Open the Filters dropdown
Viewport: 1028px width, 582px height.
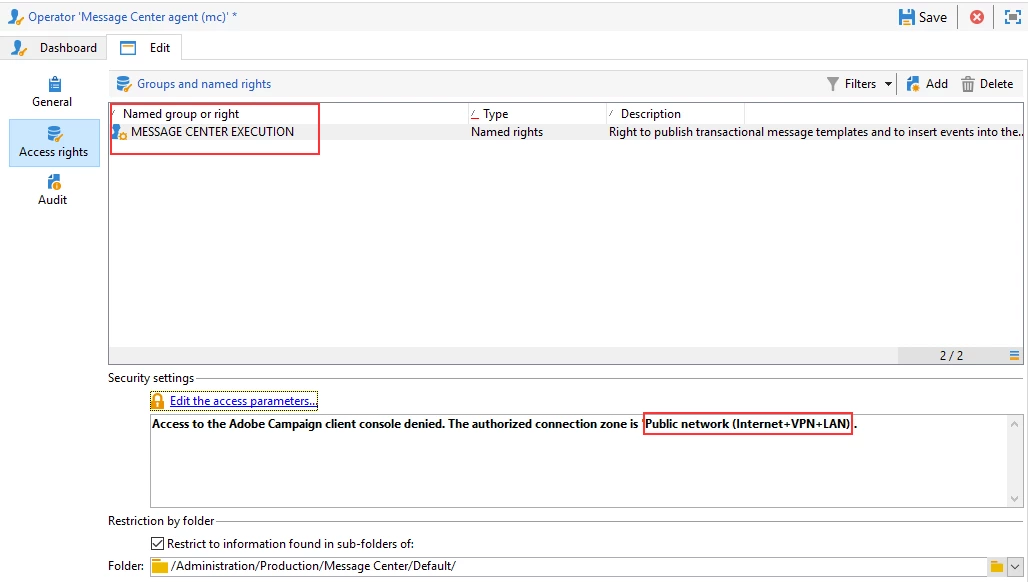[x=860, y=84]
